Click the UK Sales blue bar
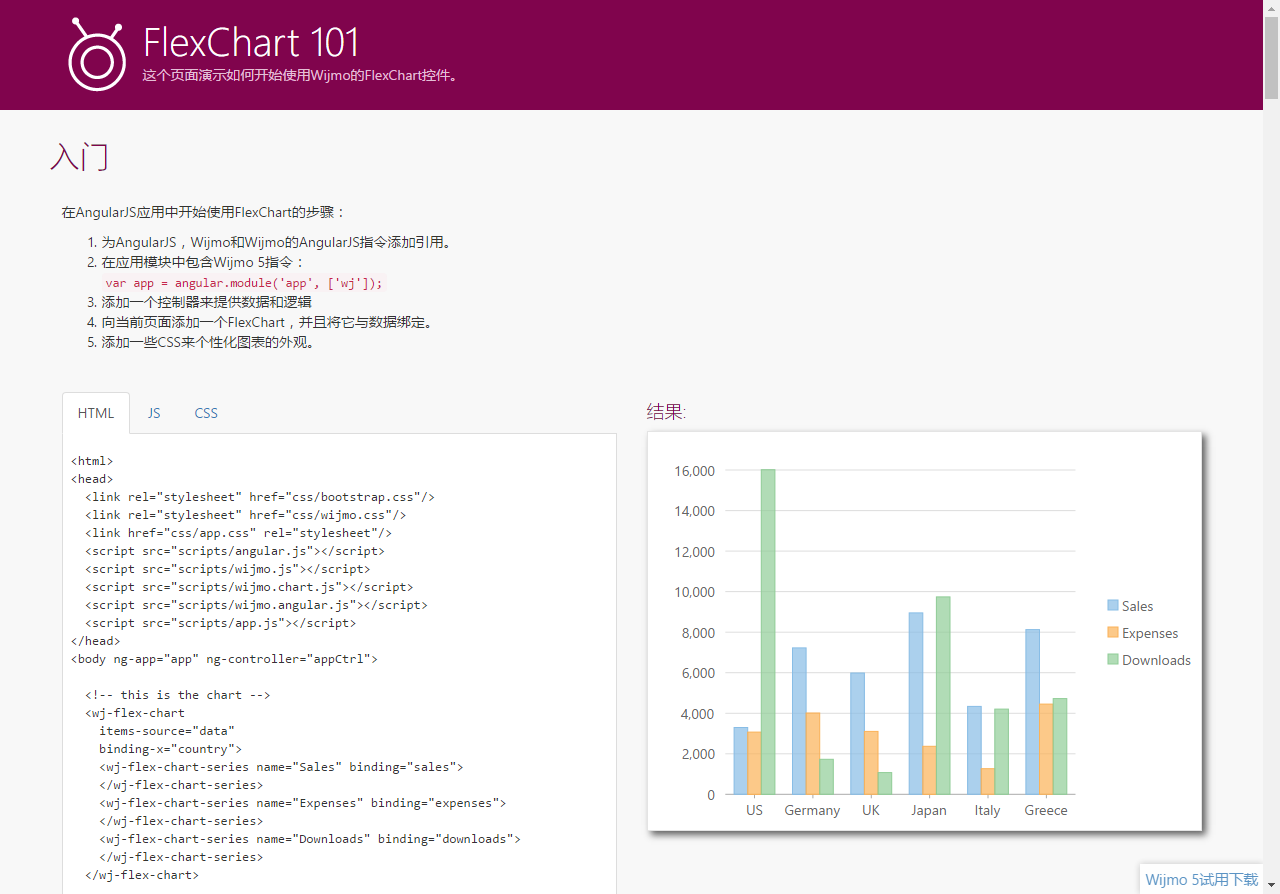The height and width of the screenshot is (894, 1280). click(857, 734)
